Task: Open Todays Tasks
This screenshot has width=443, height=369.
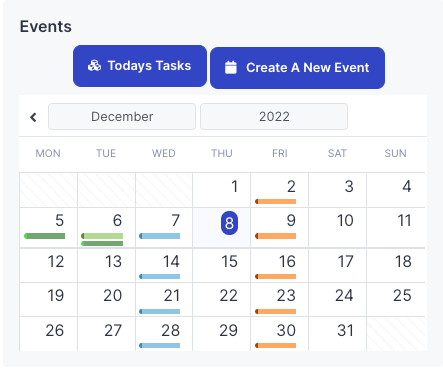Action: click(x=140, y=66)
